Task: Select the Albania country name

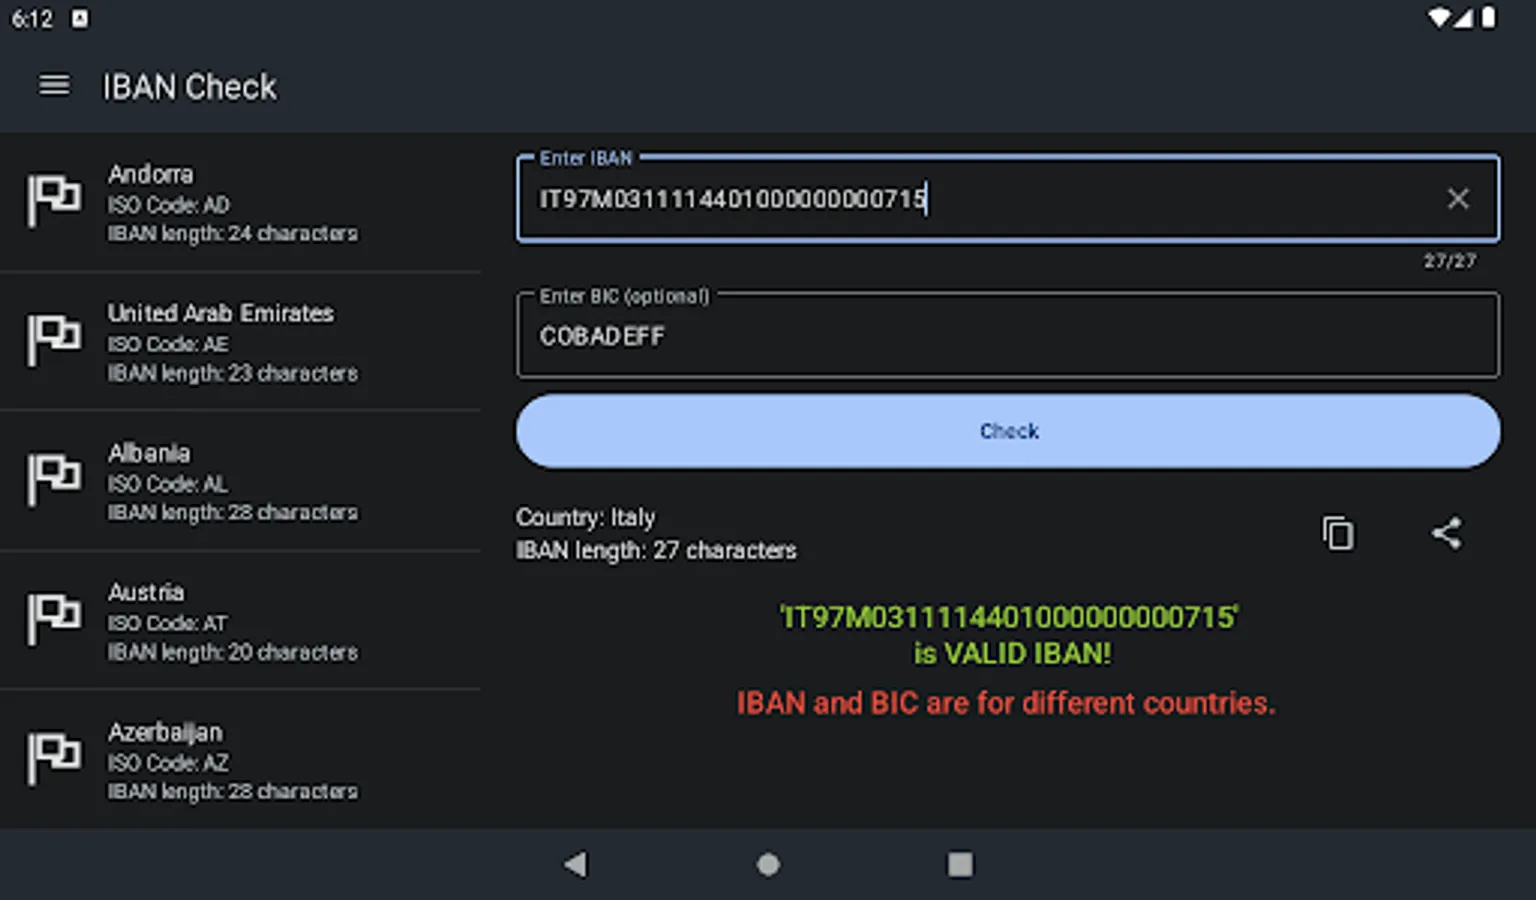Action: (x=149, y=453)
